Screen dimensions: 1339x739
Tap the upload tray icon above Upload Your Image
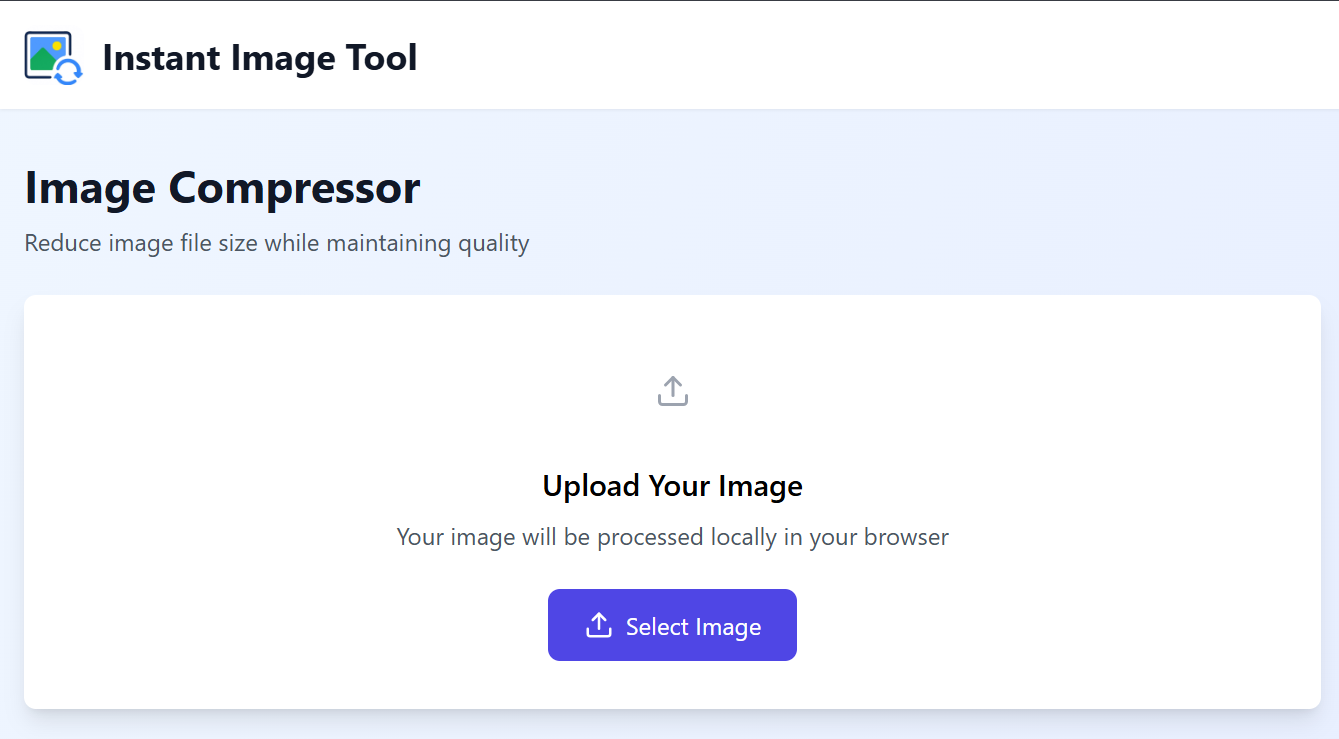tap(672, 390)
